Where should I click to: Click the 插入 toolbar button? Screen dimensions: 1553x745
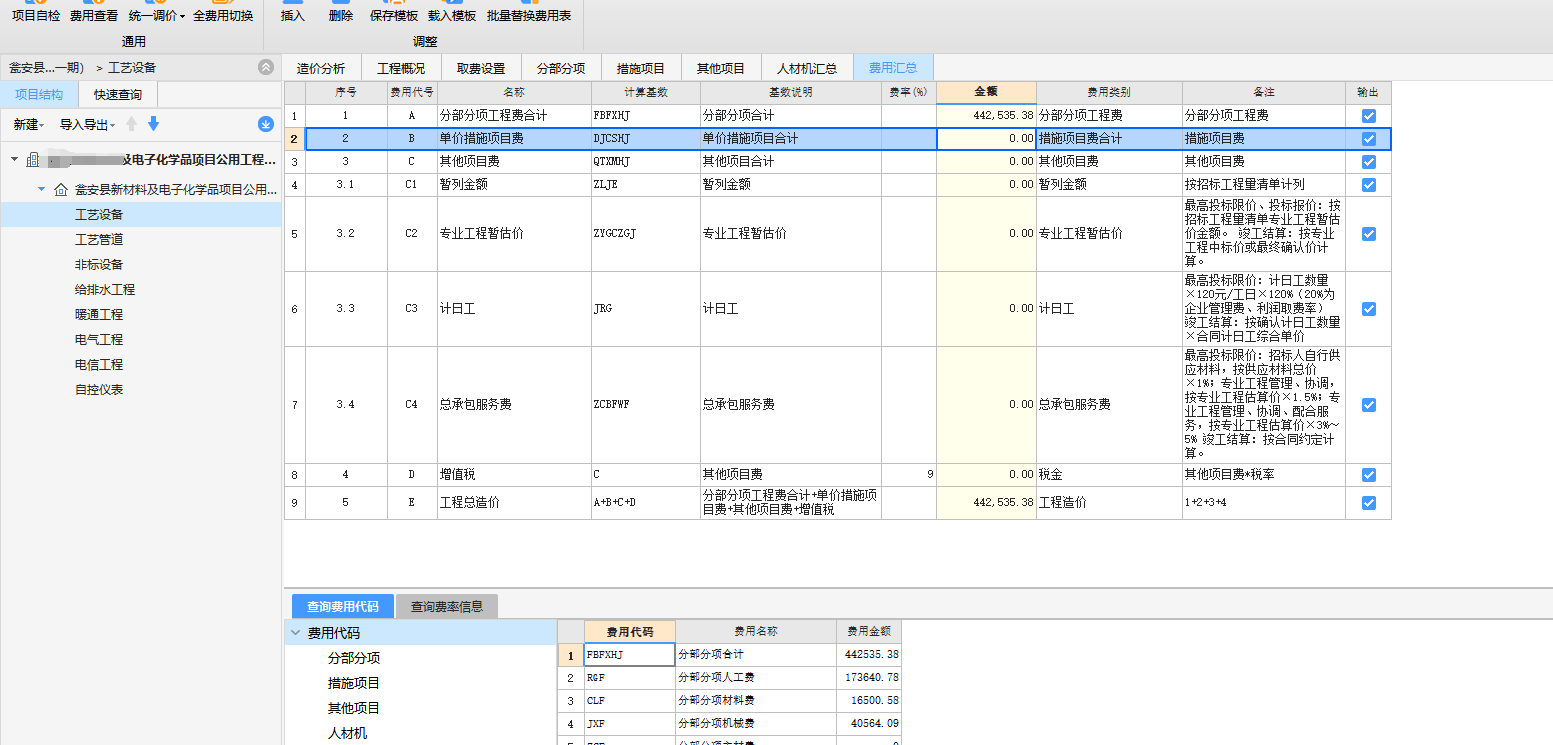coord(293,12)
